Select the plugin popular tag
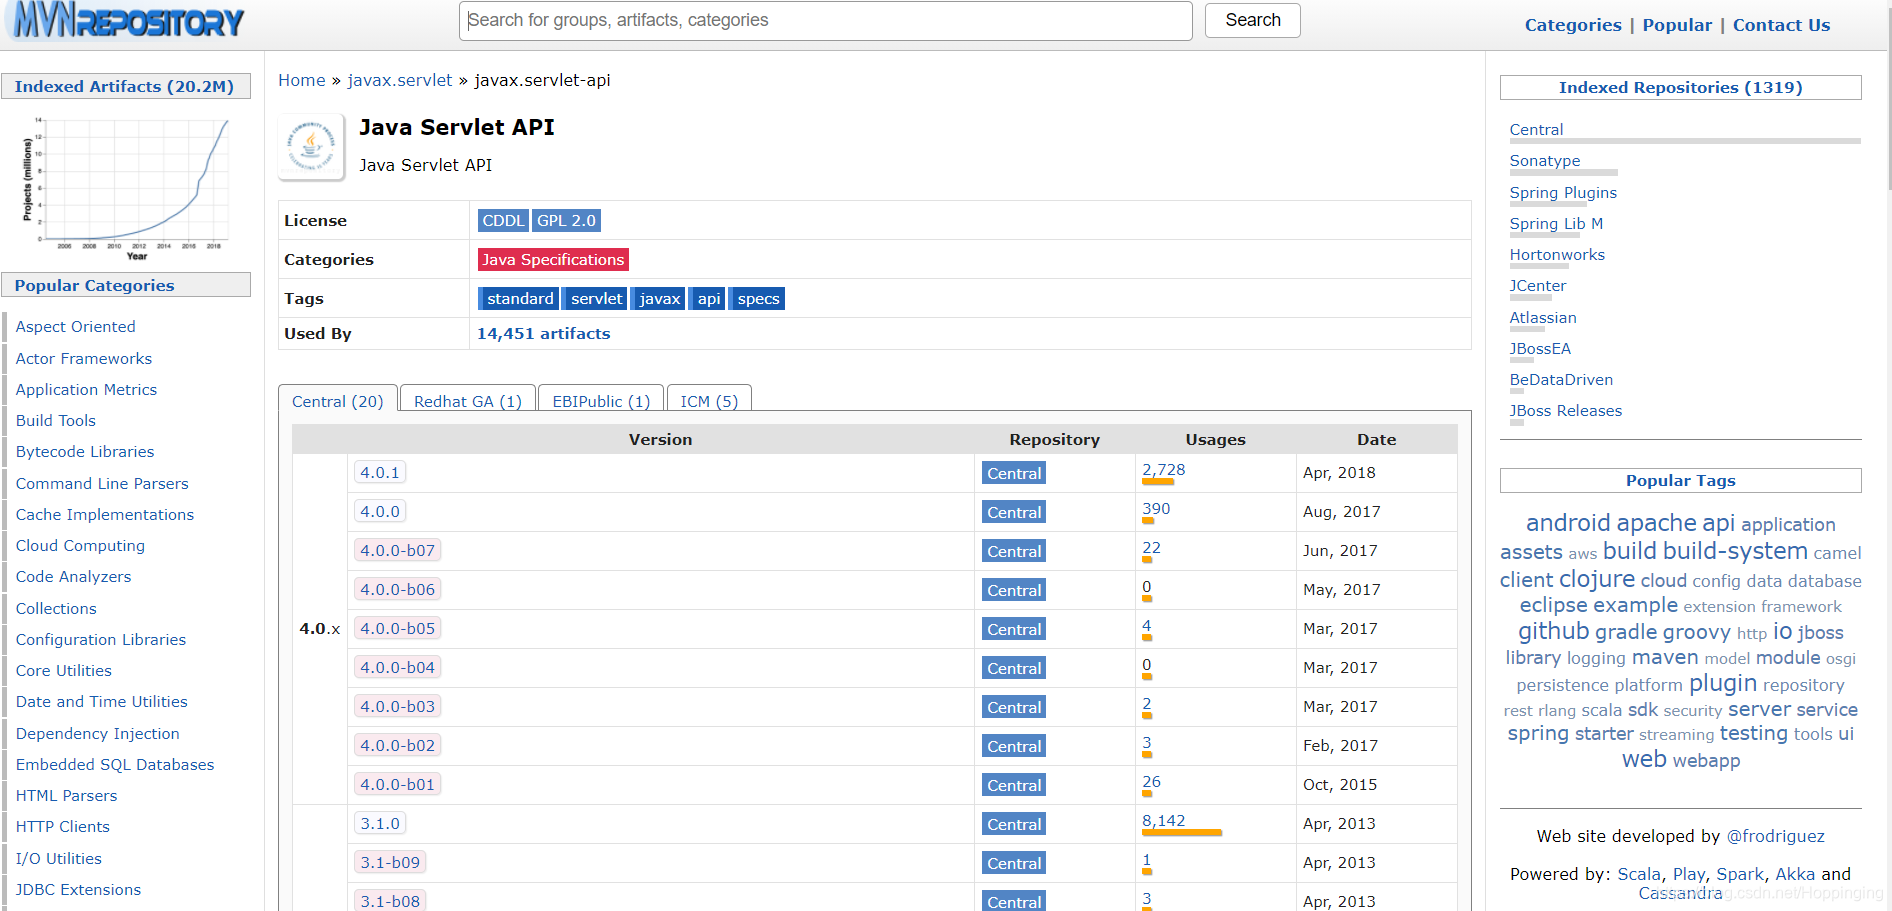Image resolution: width=1892 pixels, height=911 pixels. point(1723,683)
